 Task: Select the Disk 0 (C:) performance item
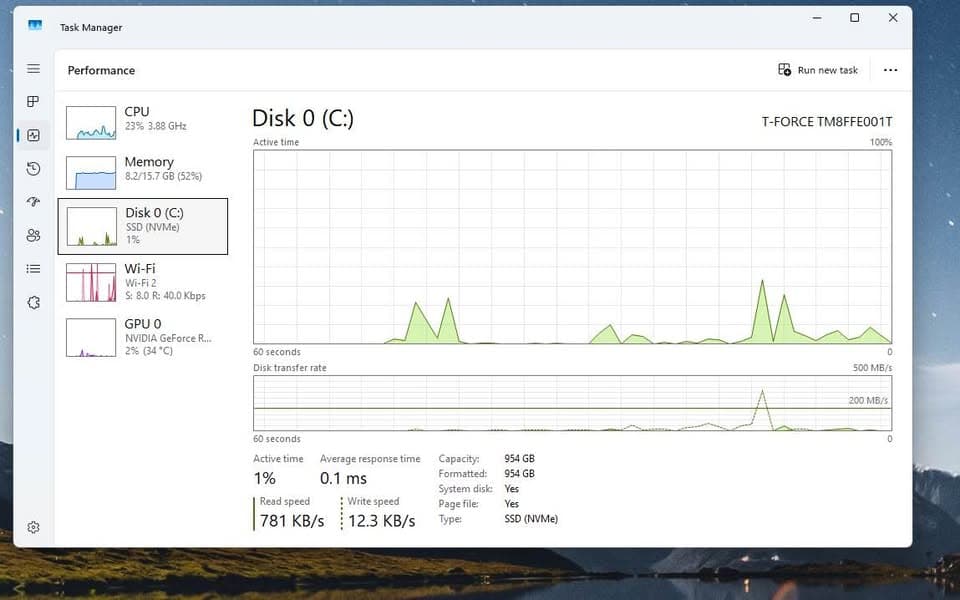[x=143, y=226]
